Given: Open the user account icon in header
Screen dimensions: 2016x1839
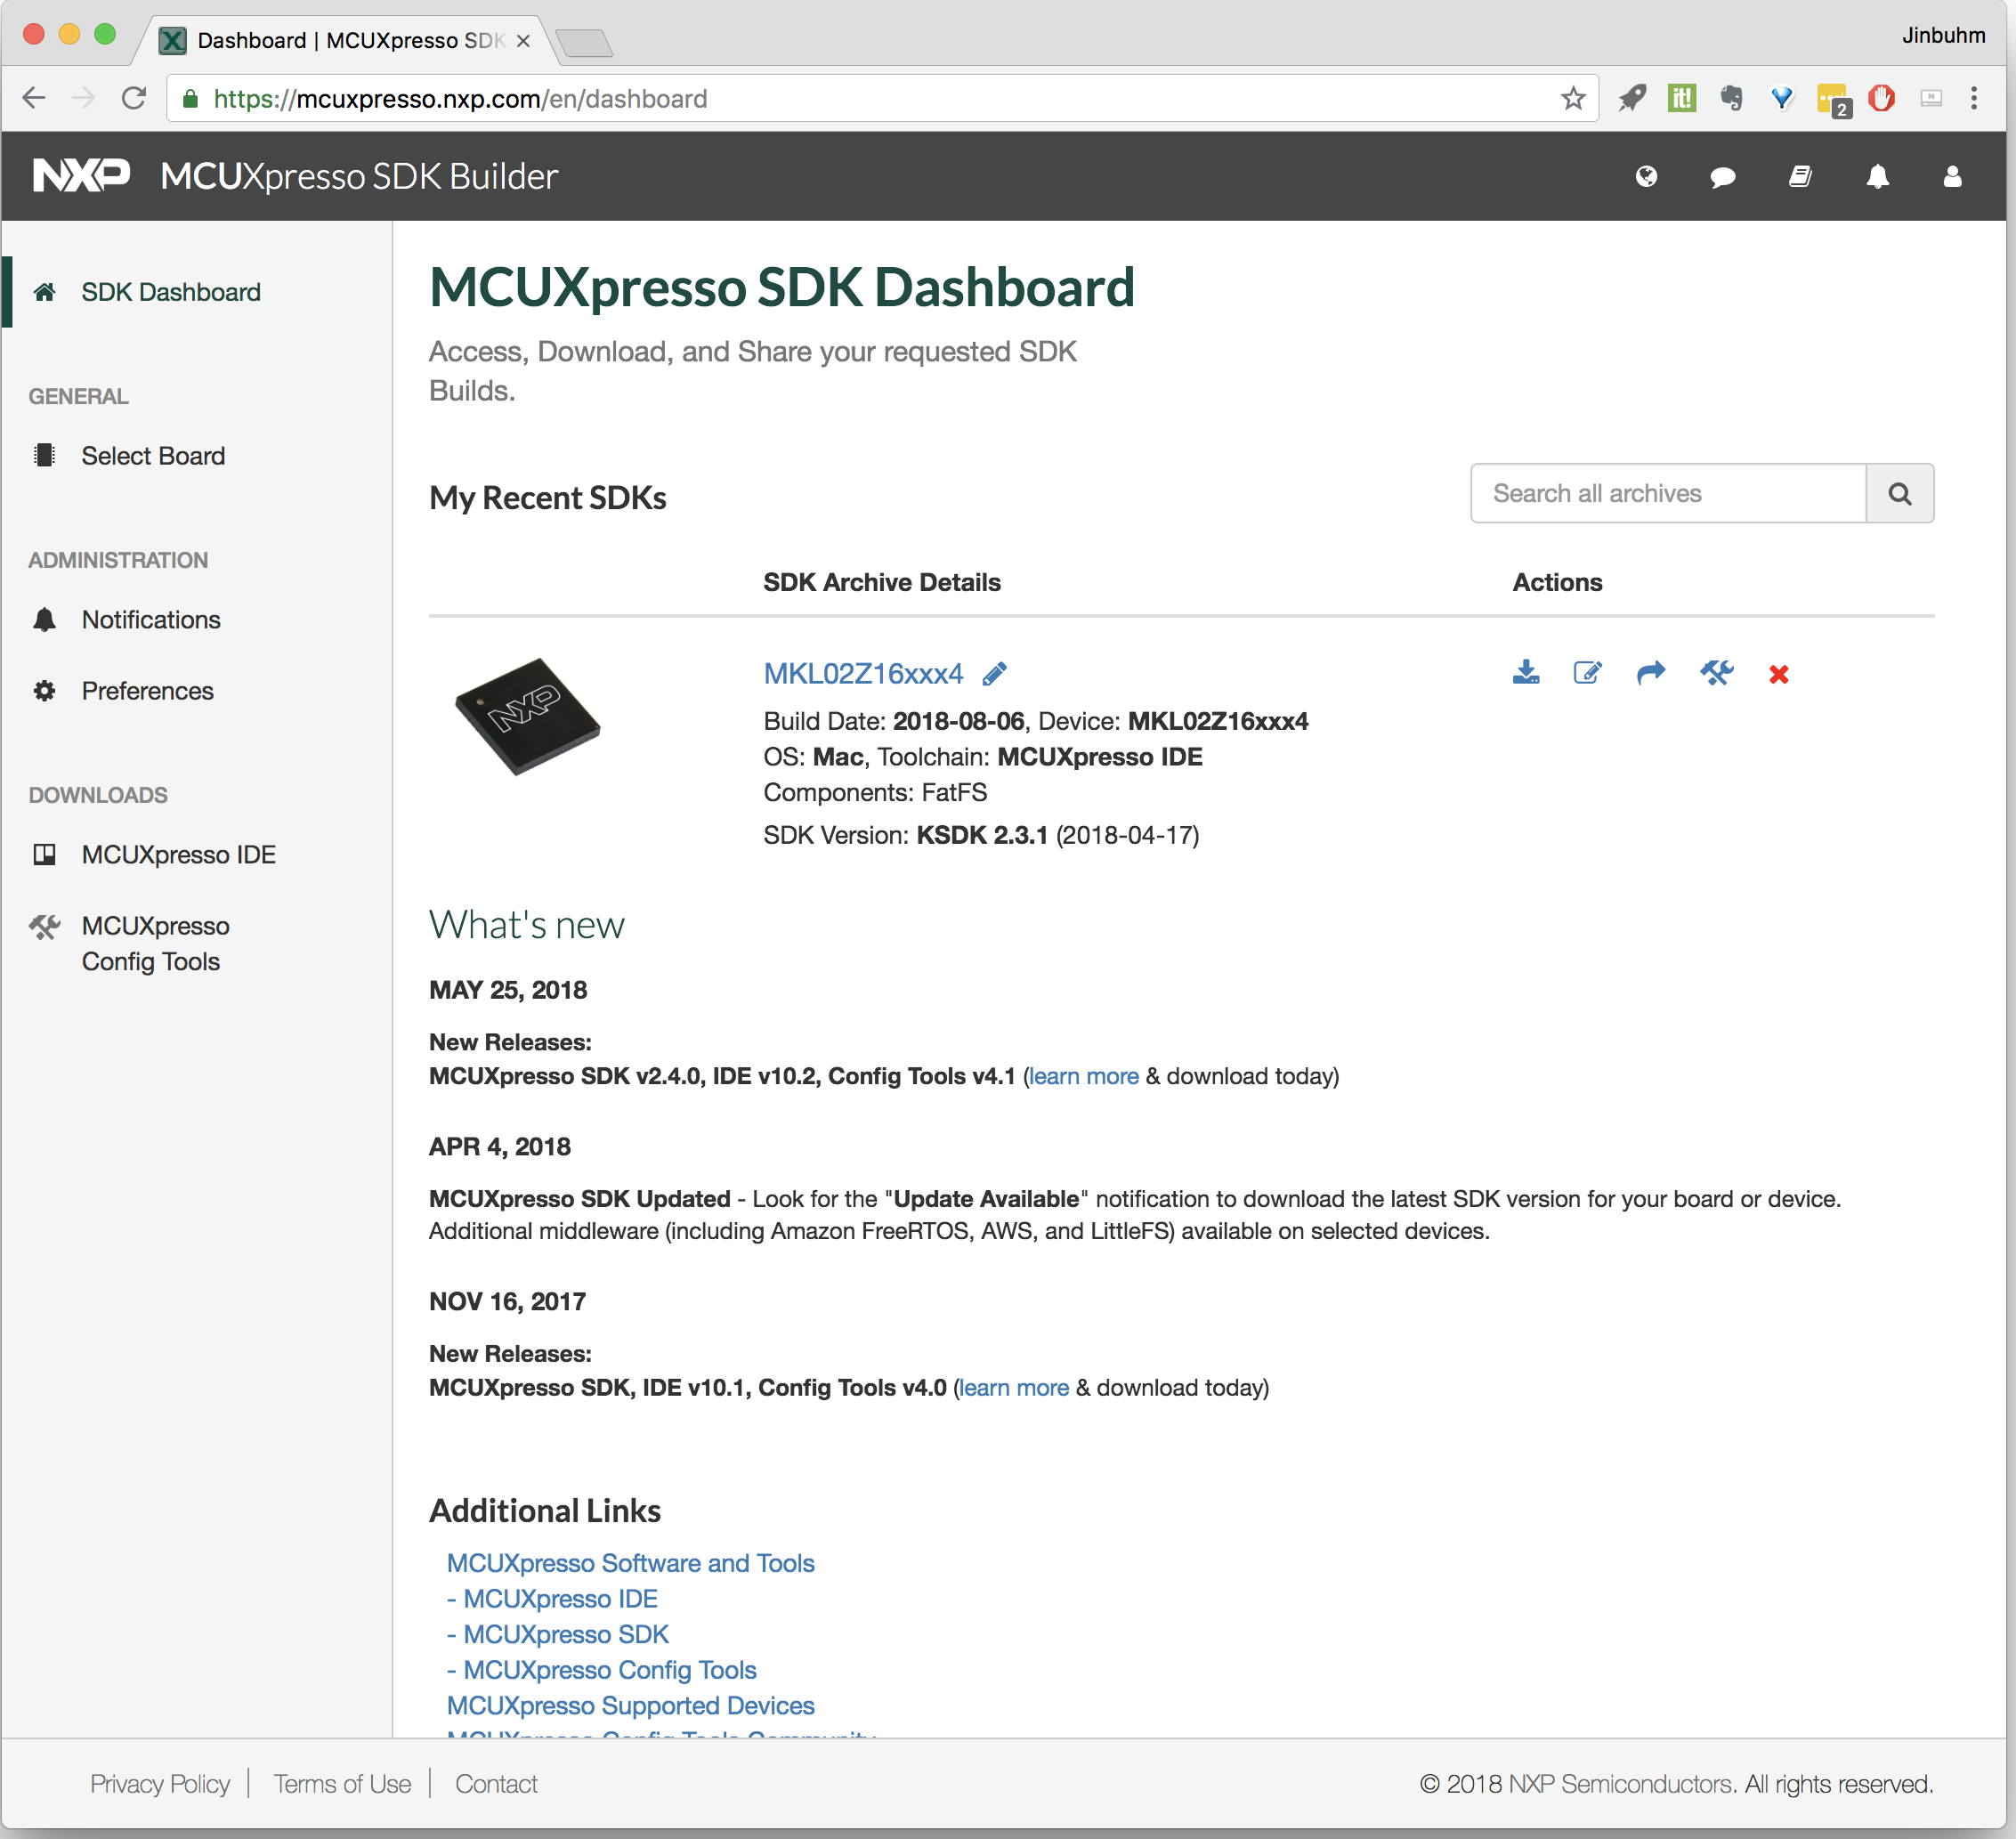Looking at the screenshot, I should [1952, 177].
